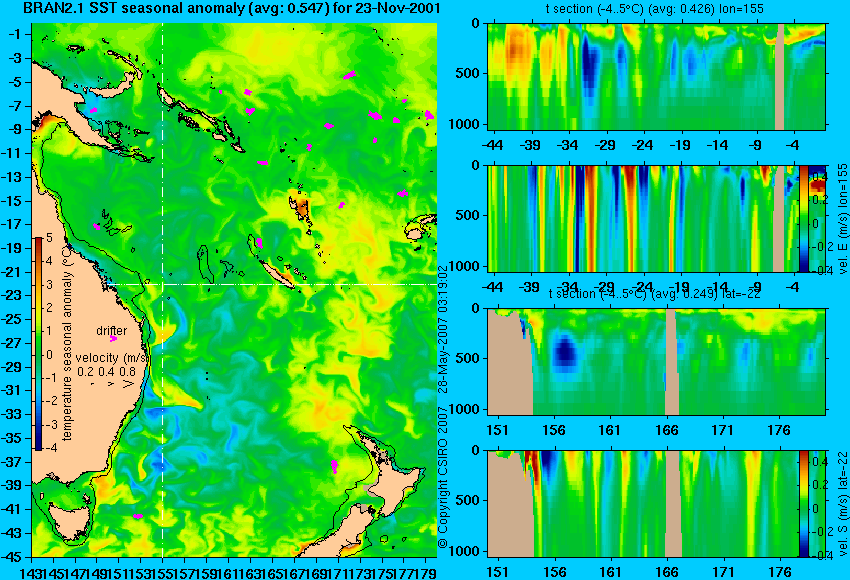
Task: Click the '176' tick under the lat=-22 southward velocity section
Action: coord(781,572)
